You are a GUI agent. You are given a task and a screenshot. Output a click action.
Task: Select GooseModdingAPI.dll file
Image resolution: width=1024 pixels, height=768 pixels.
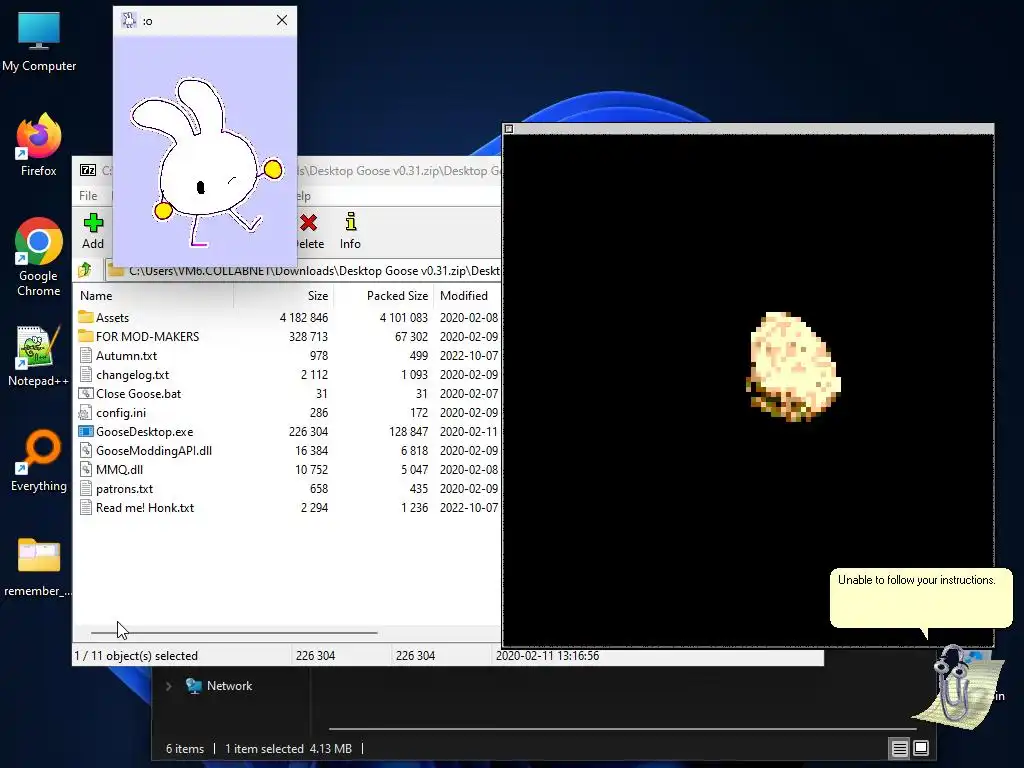[x=288, y=450]
